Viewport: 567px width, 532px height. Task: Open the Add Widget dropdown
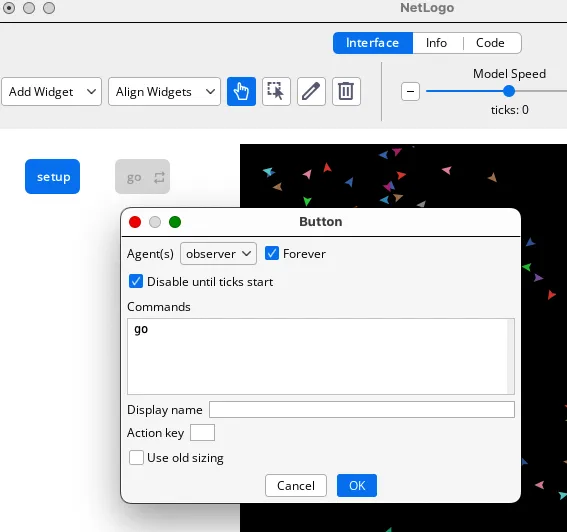pyautogui.click(x=51, y=91)
